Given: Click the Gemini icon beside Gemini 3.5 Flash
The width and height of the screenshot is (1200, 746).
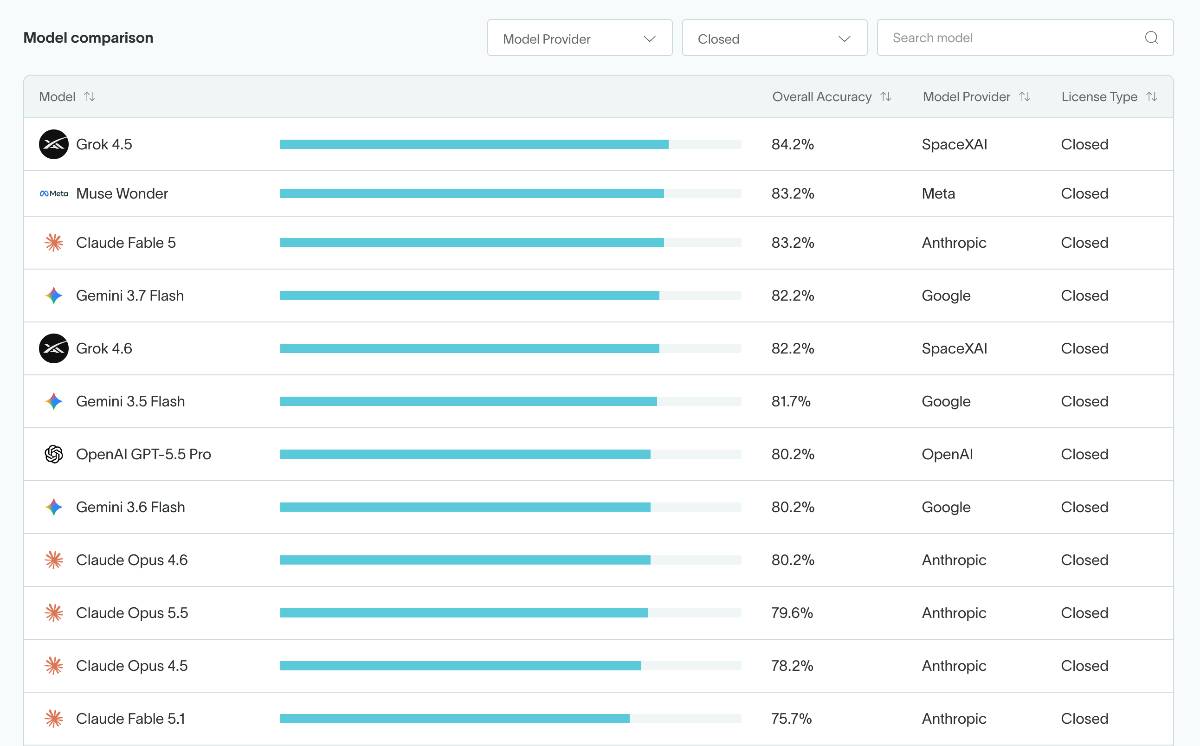Looking at the screenshot, I should (54, 401).
